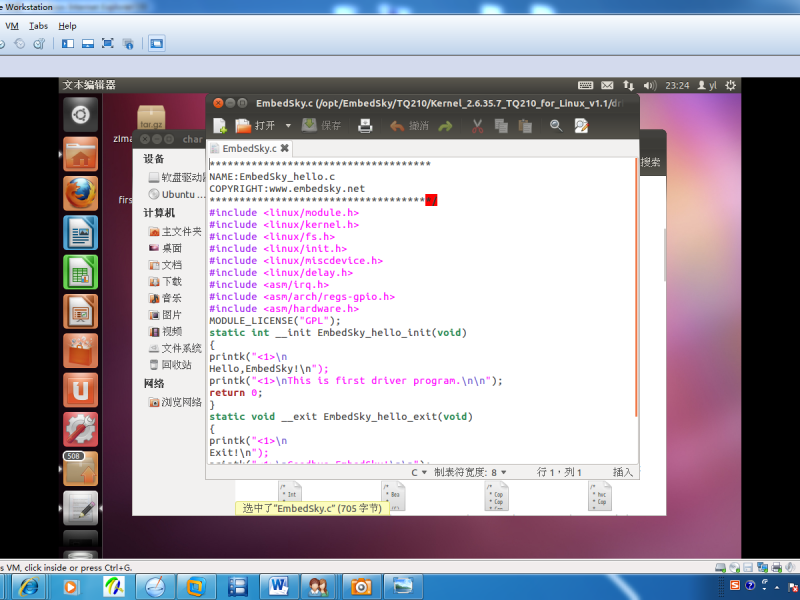Open the VMware Help menu
The height and width of the screenshot is (600, 800).
tap(67, 26)
